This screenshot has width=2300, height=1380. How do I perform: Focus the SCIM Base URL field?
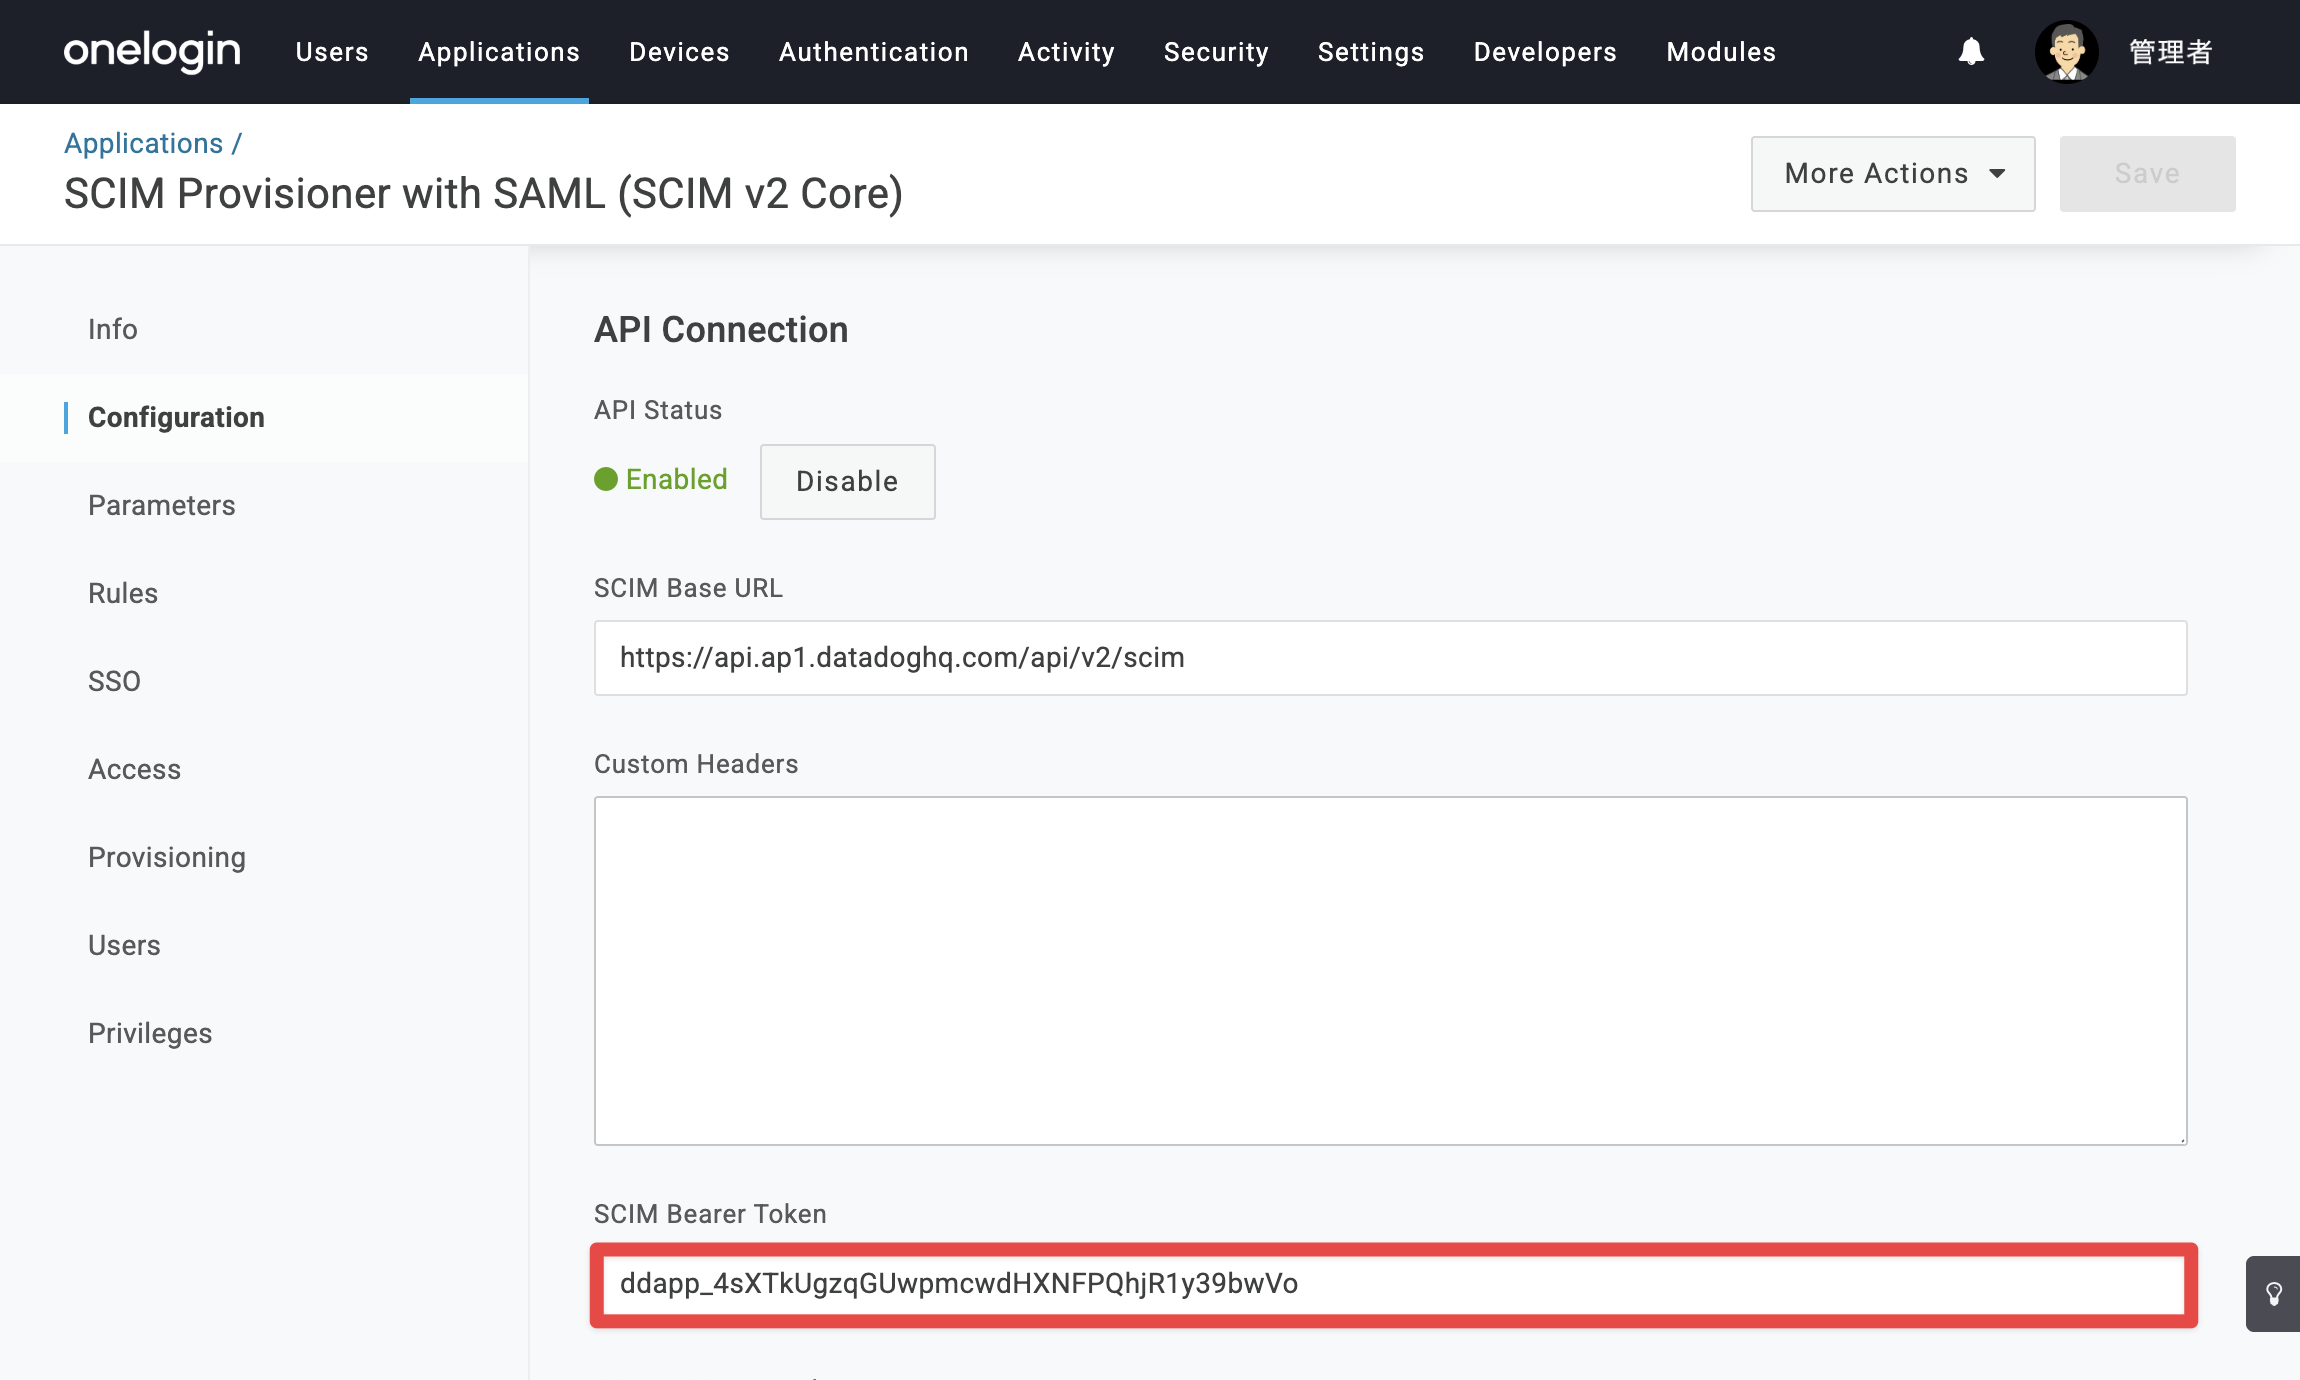tap(1390, 658)
